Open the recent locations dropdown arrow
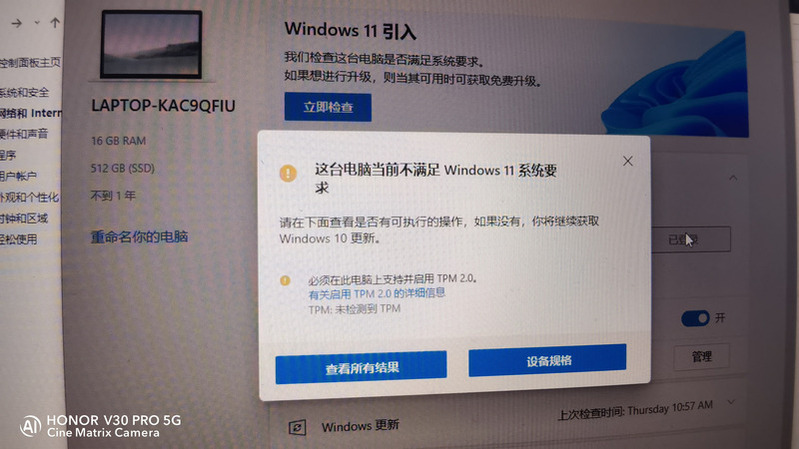The height and width of the screenshot is (449, 799). 37,23
